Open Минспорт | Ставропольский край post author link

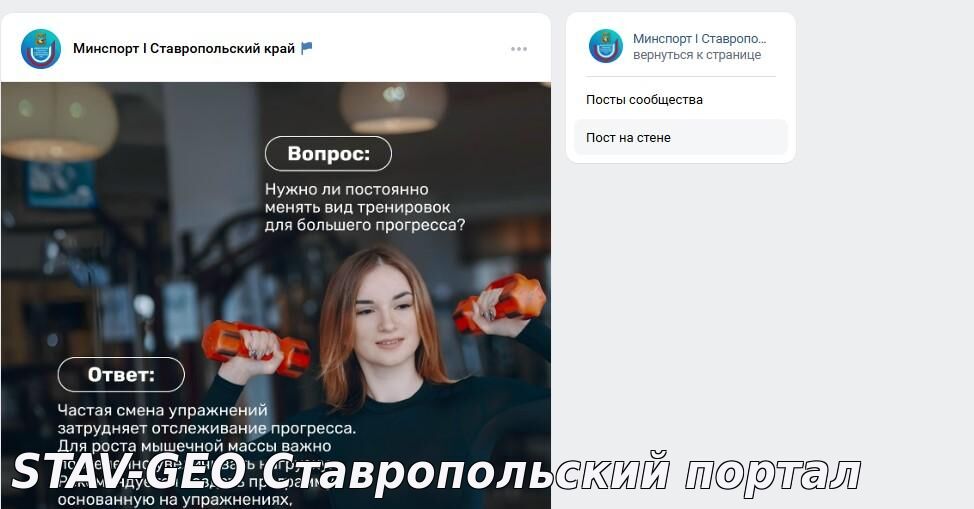click(x=184, y=48)
